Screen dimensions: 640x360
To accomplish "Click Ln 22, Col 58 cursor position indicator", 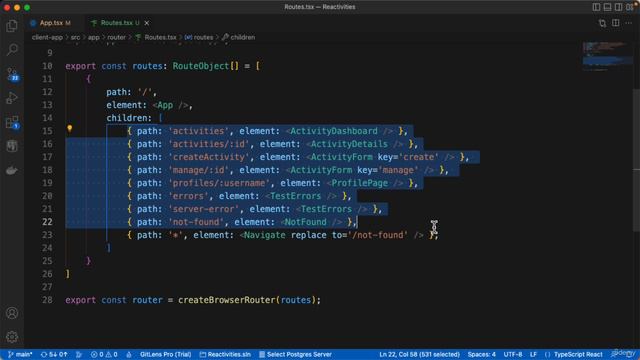I will point(419,354).
